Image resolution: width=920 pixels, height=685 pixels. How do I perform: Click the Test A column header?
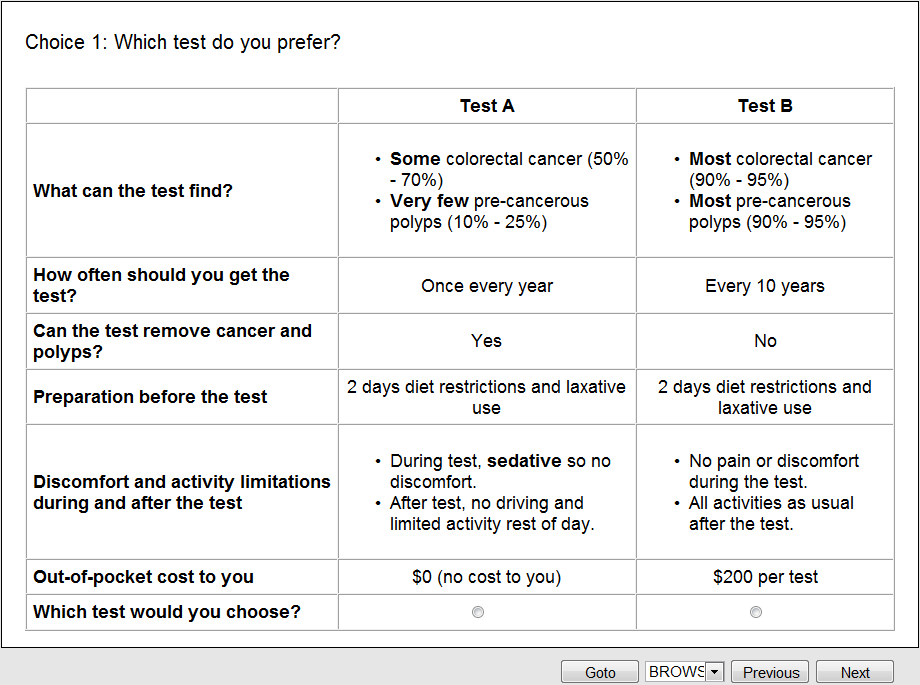coord(487,106)
